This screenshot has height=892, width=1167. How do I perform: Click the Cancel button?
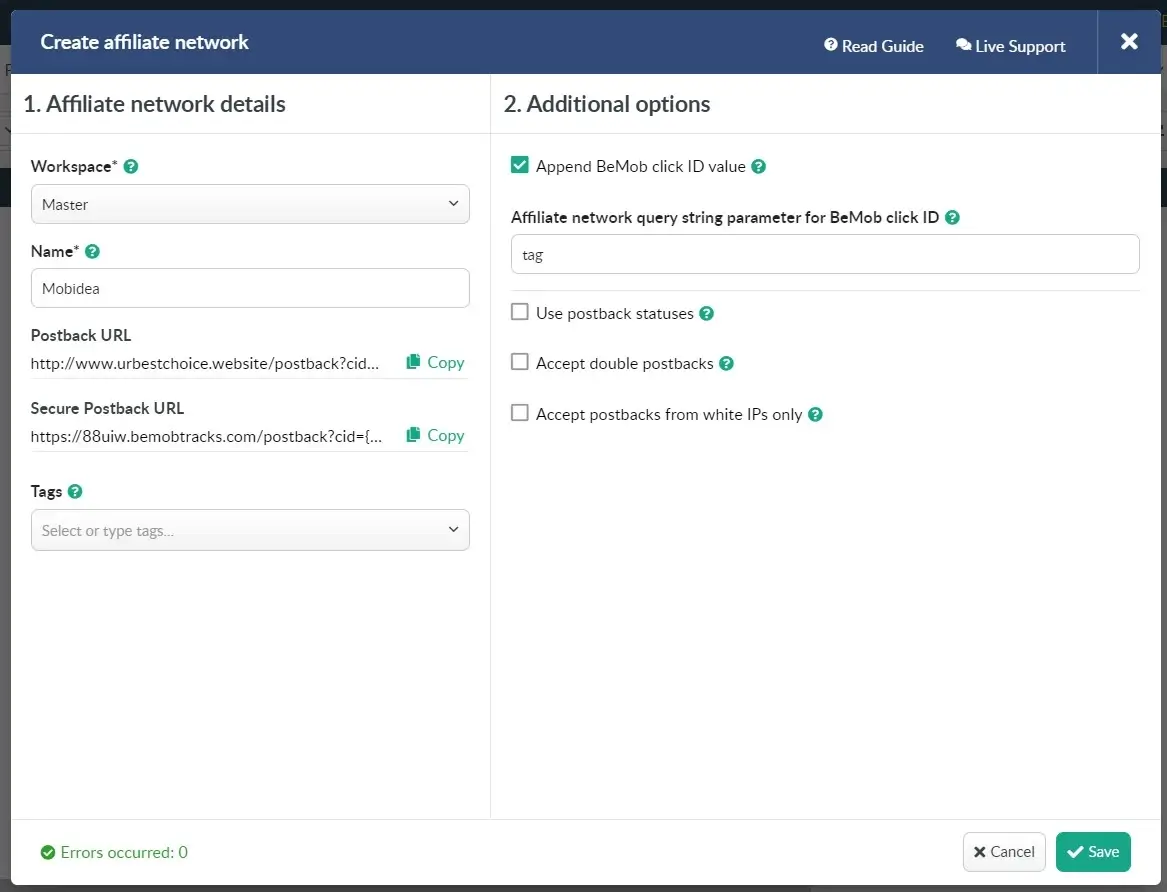pos(1004,852)
